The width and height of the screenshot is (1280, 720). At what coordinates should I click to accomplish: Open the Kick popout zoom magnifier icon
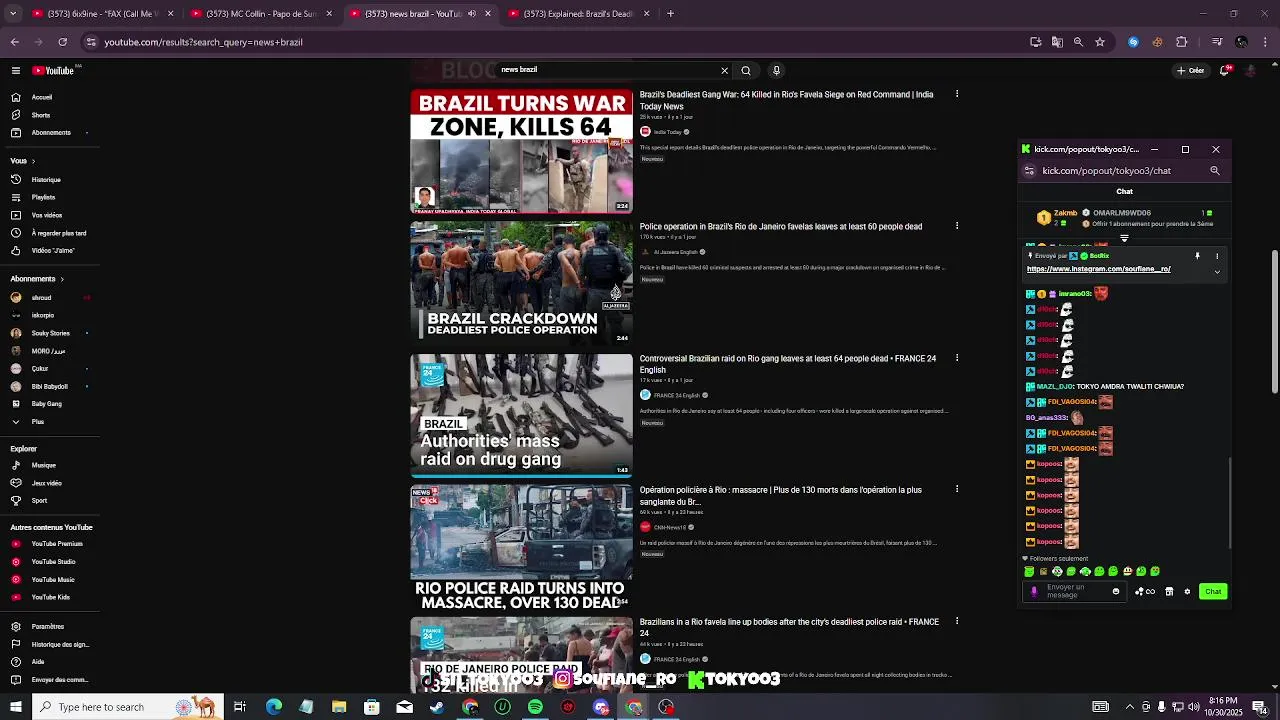1215,171
